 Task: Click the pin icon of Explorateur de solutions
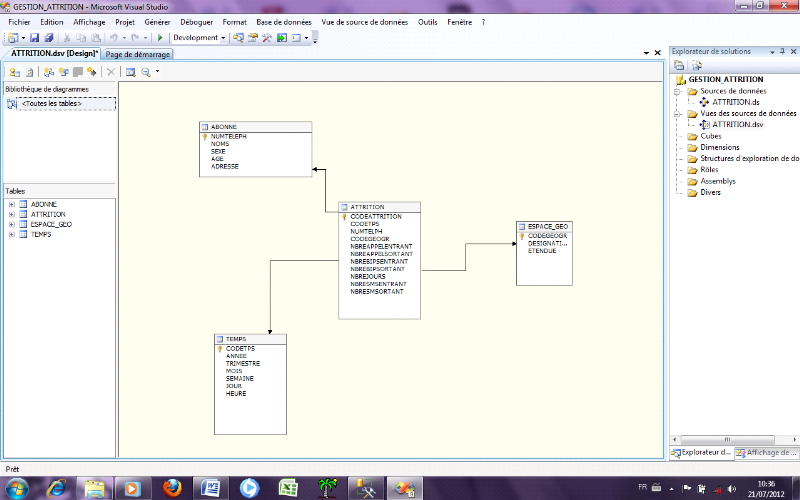[x=774, y=51]
